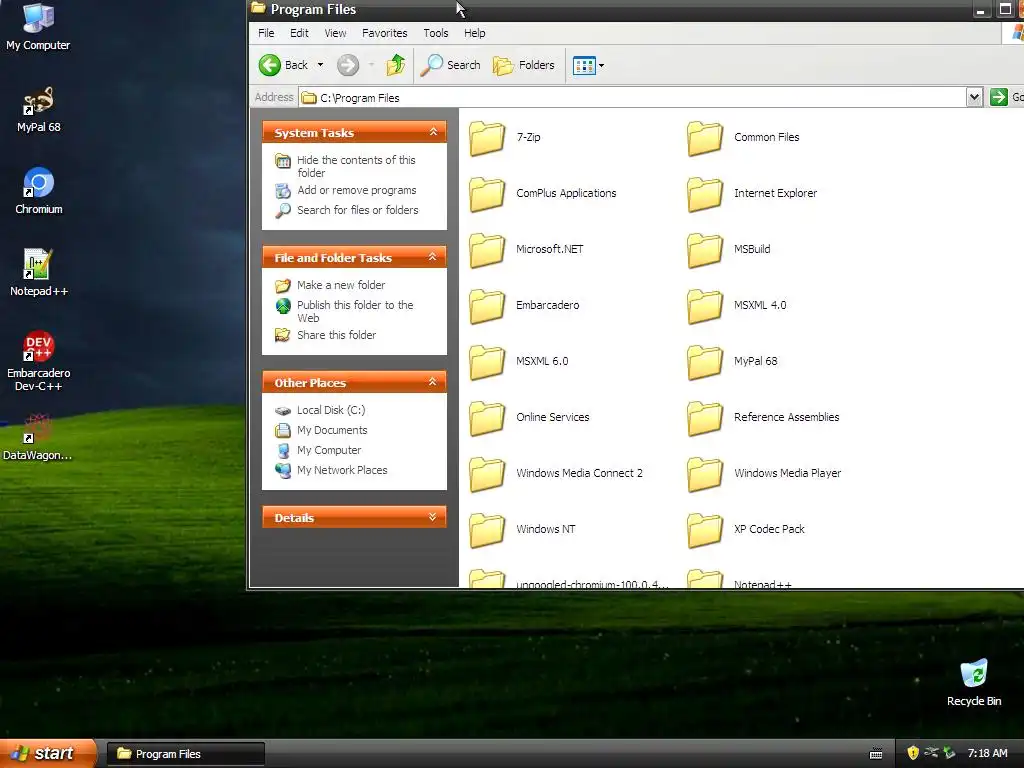The height and width of the screenshot is (768, 1024).
Task: Select the Recycle Bin icon
Action: point(974,683)
